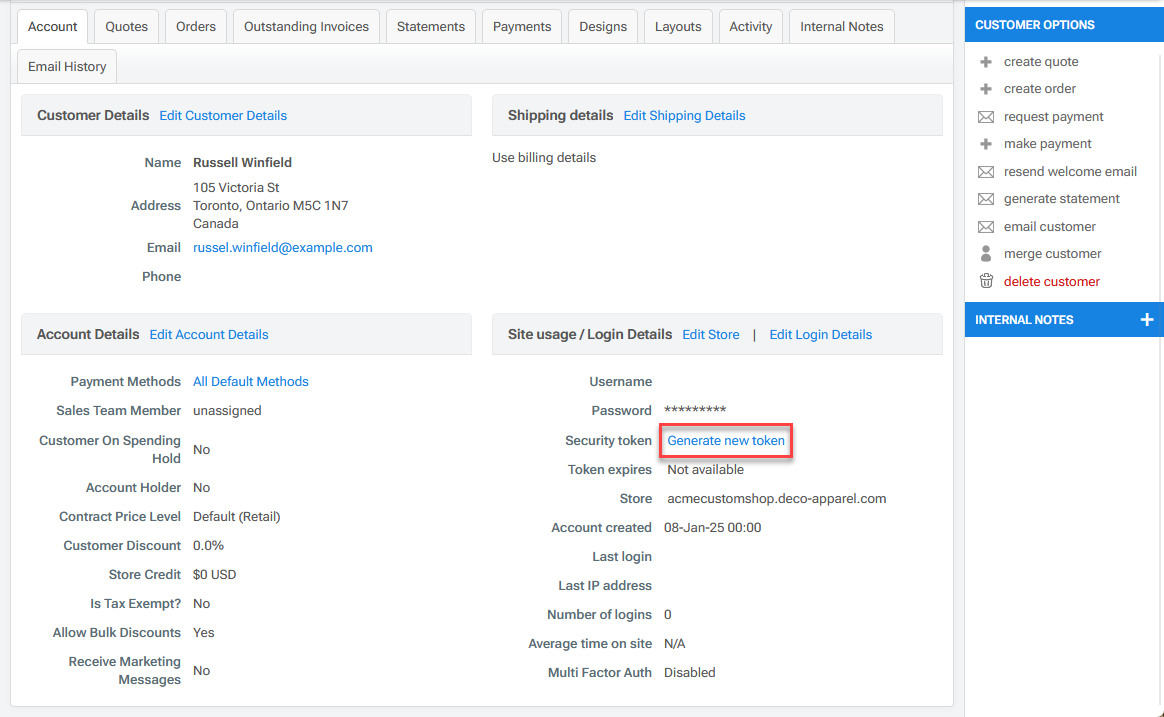
Task: Click the red delete customer option
Action: click(1052, 282)
